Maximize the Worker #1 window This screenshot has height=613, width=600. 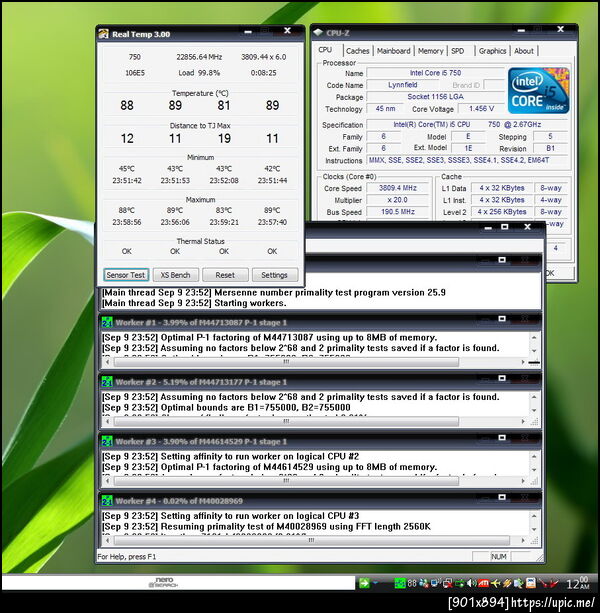[x=502, y=319]
